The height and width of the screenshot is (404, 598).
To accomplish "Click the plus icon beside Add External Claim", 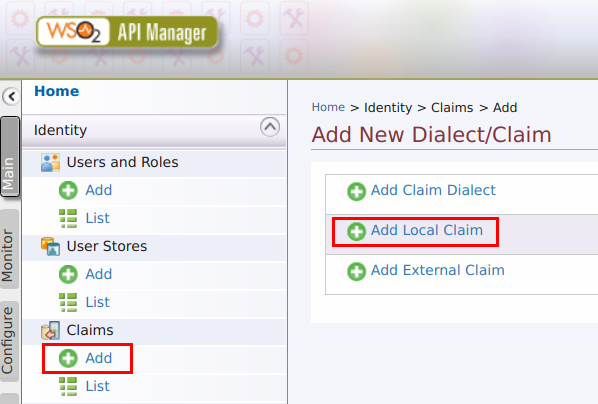I will (357, 272).
